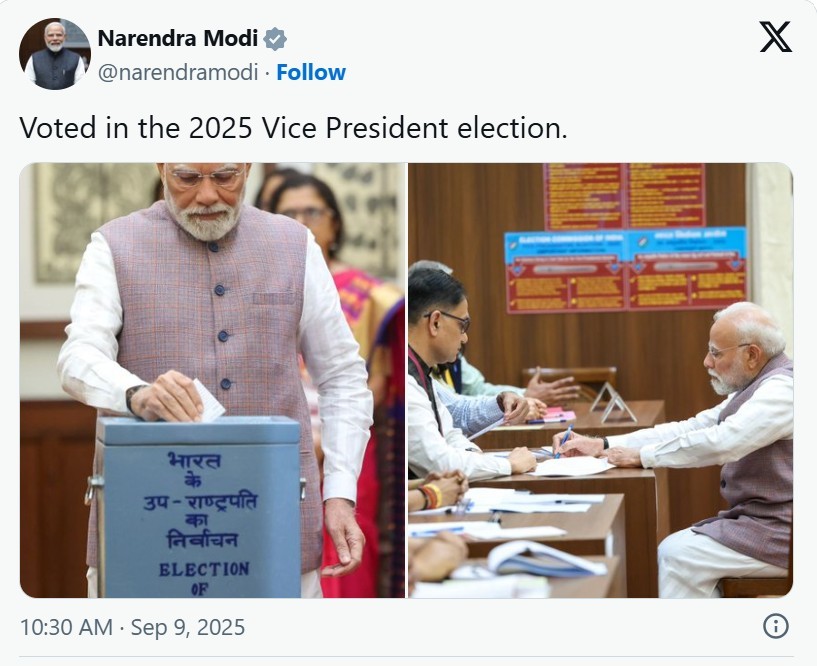Click the Election Commission poster on wall
Image resolution: width=817 pixels, height=666 pixels.
[626, 268]
